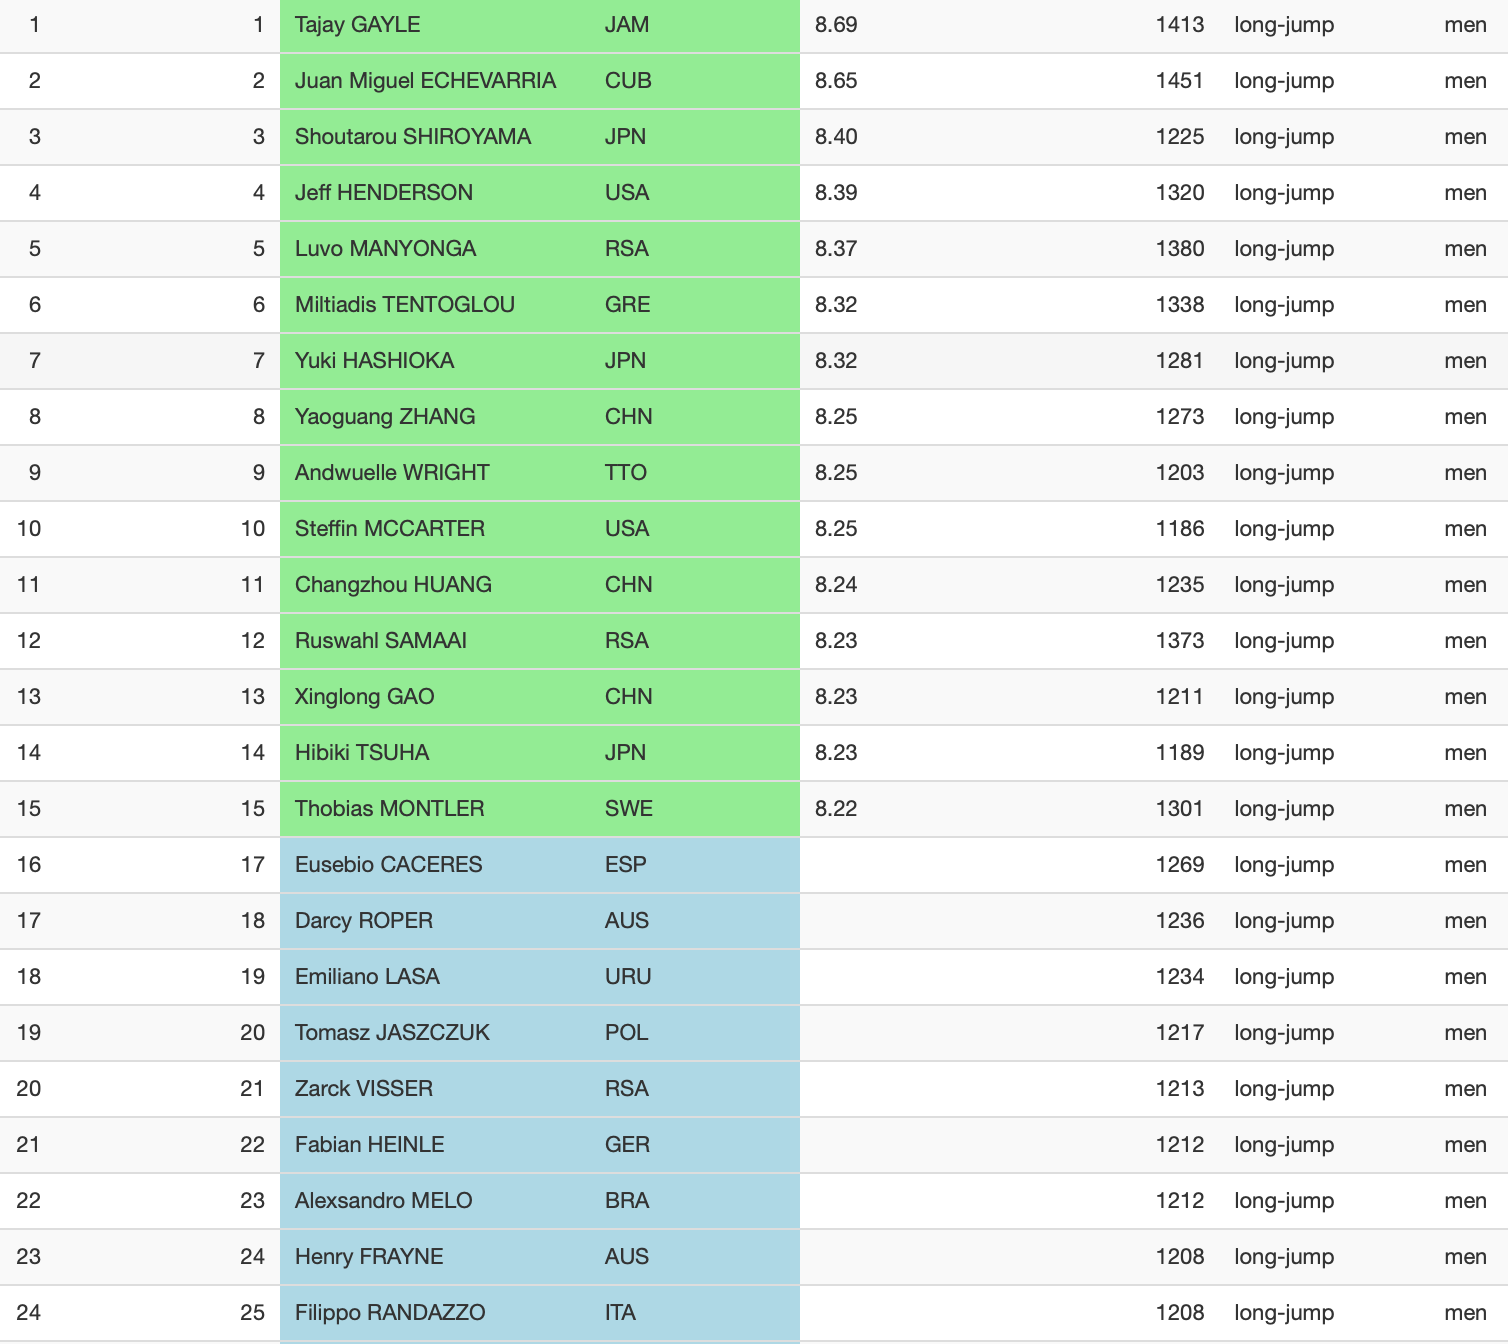Select Filippo RANDAZZO's name cell
Image resolution: width=1508 pixels, height=1344 pixels.
point(390,1313)
